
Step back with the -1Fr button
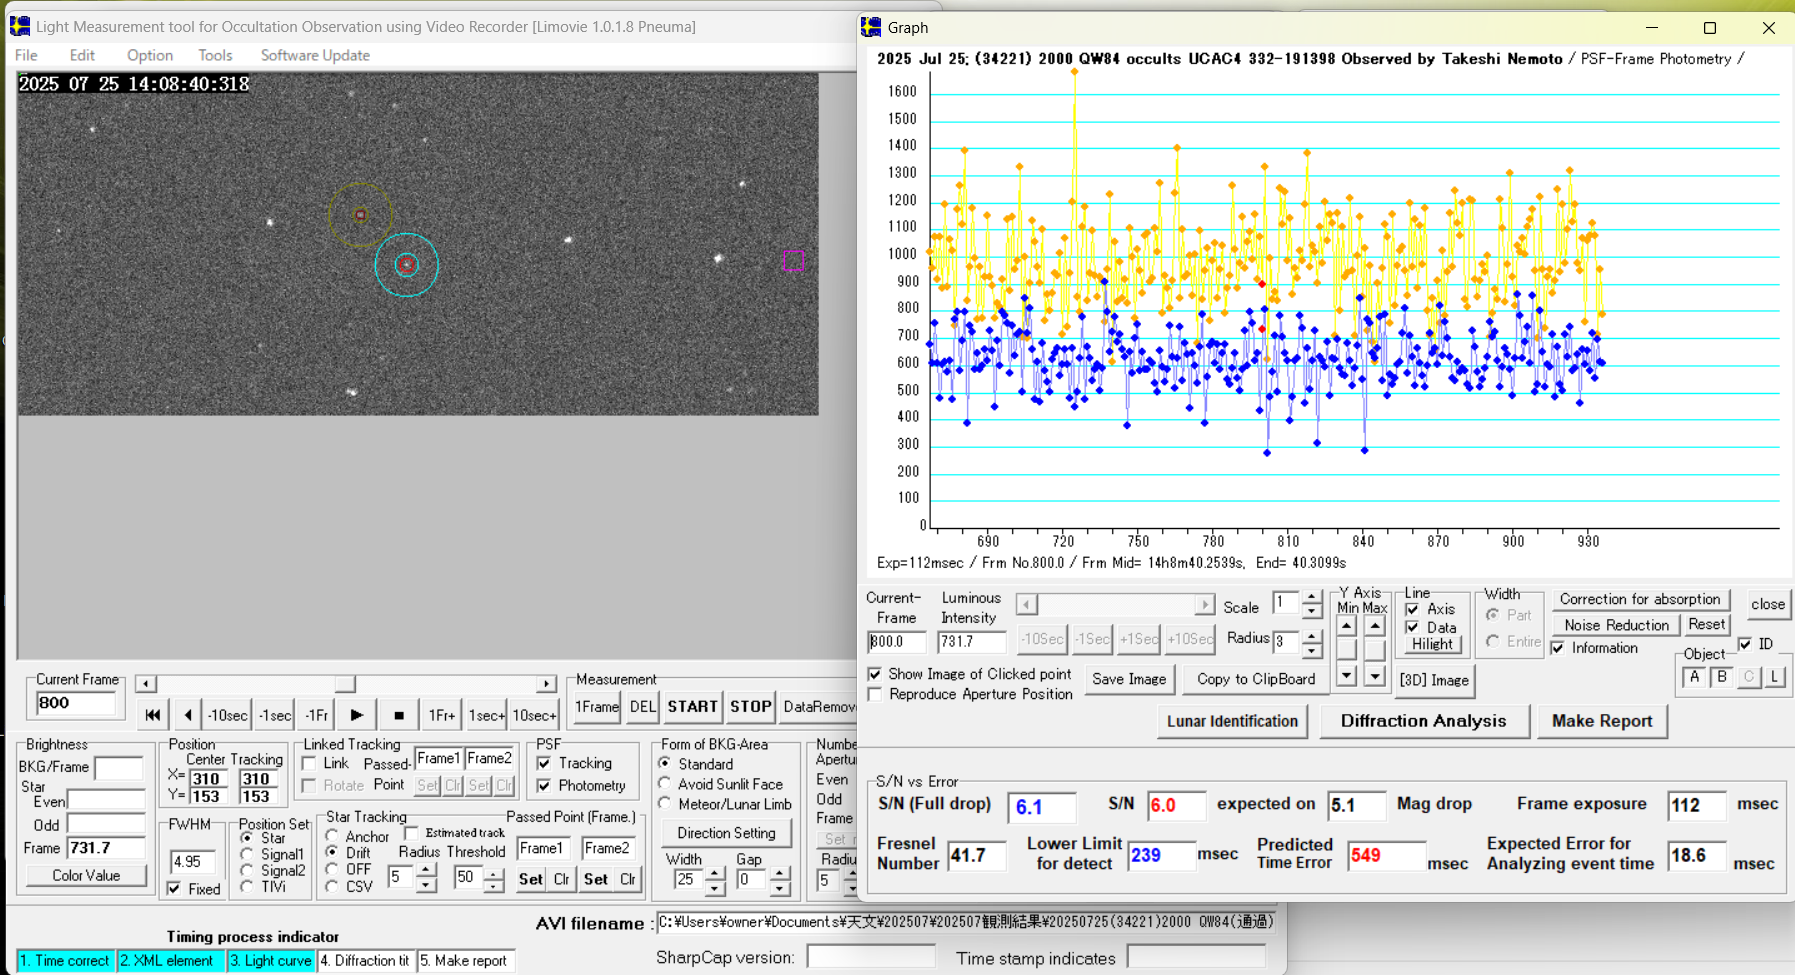tap(316, 715)
